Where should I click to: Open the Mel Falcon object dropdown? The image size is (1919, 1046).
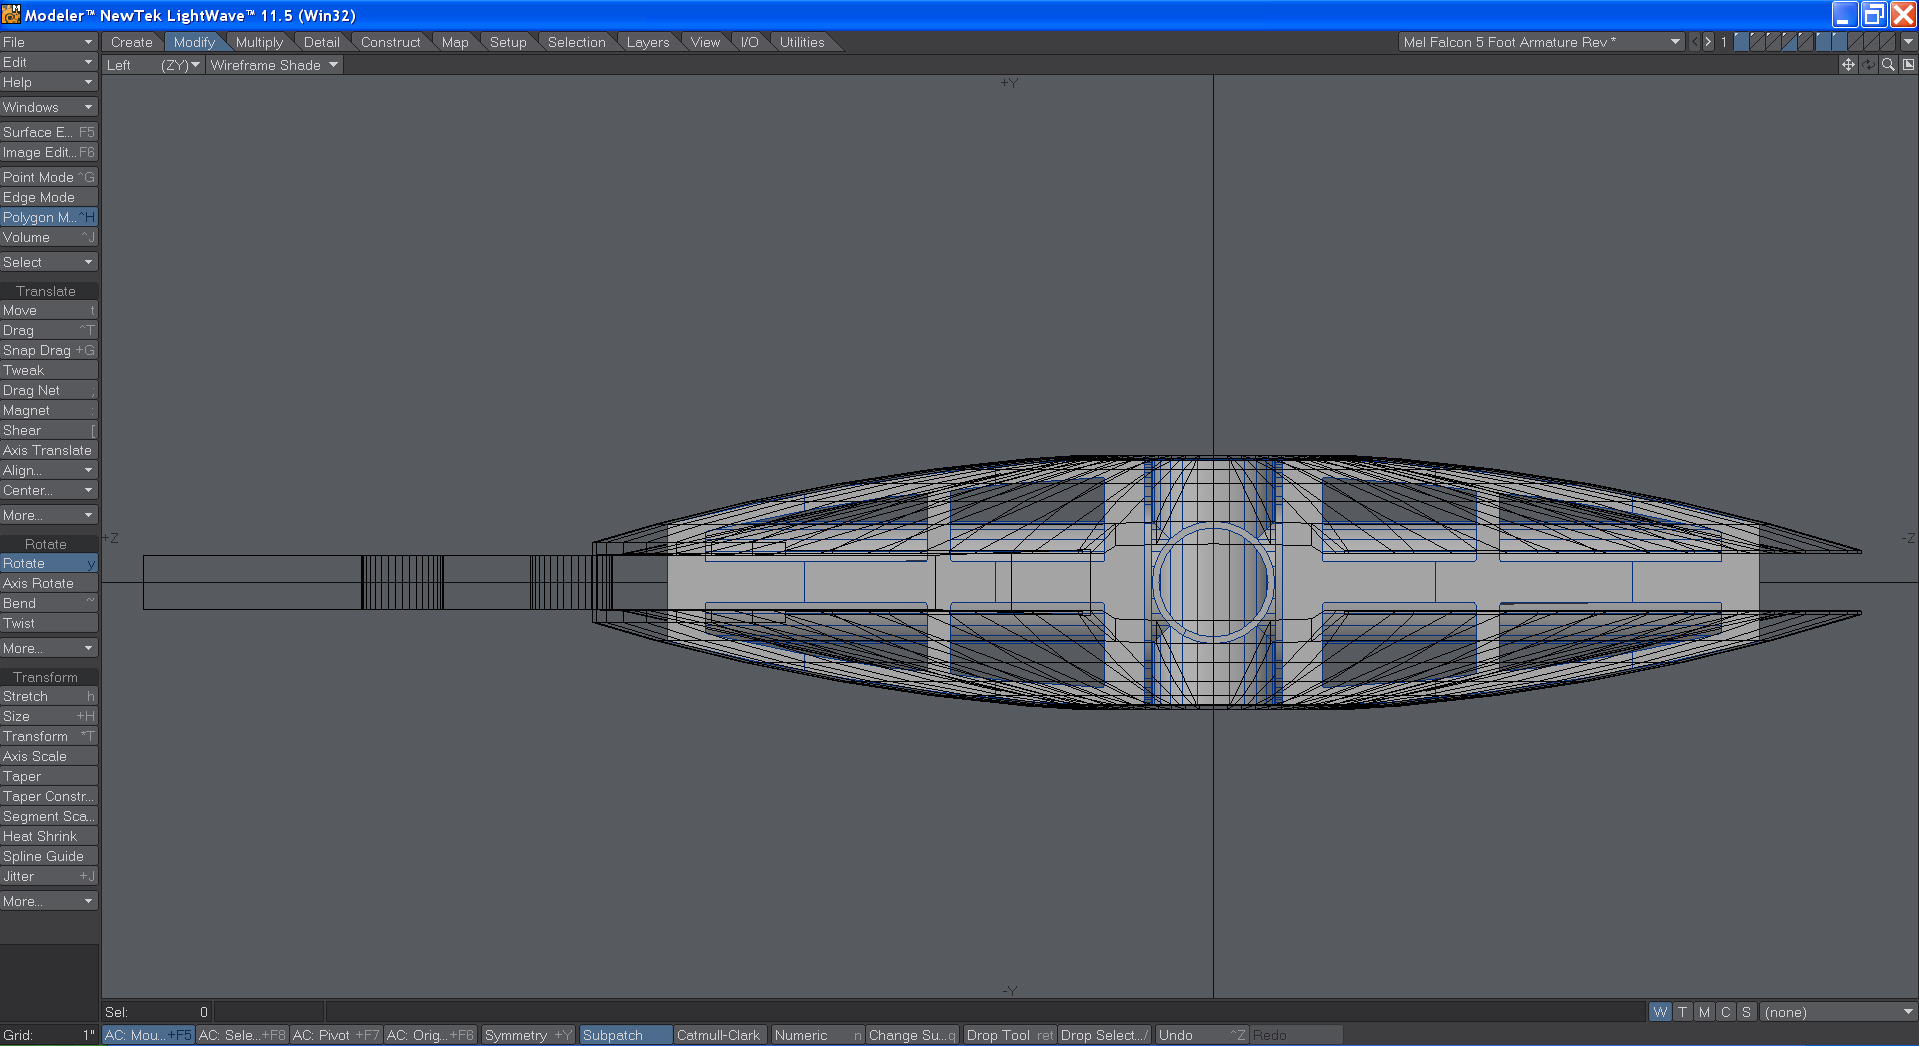[1541, 42]
